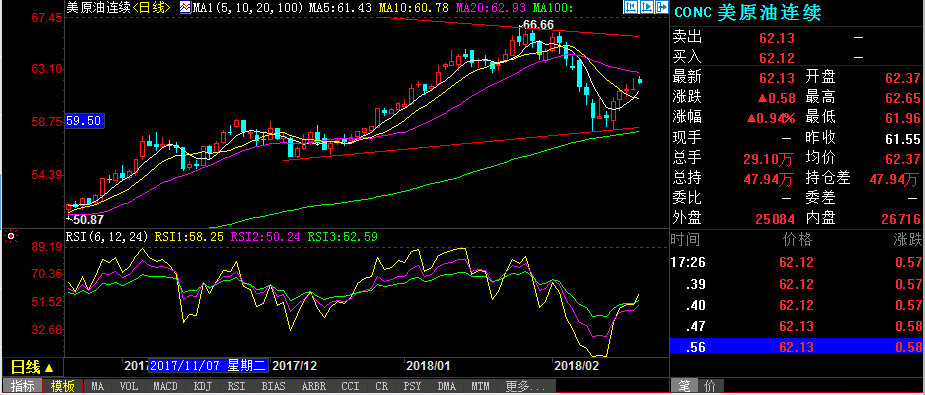Viewport: 925px width, 395px height.
Task: Click the MA1 indicator chart icon
Action: [x=184, y=8]
